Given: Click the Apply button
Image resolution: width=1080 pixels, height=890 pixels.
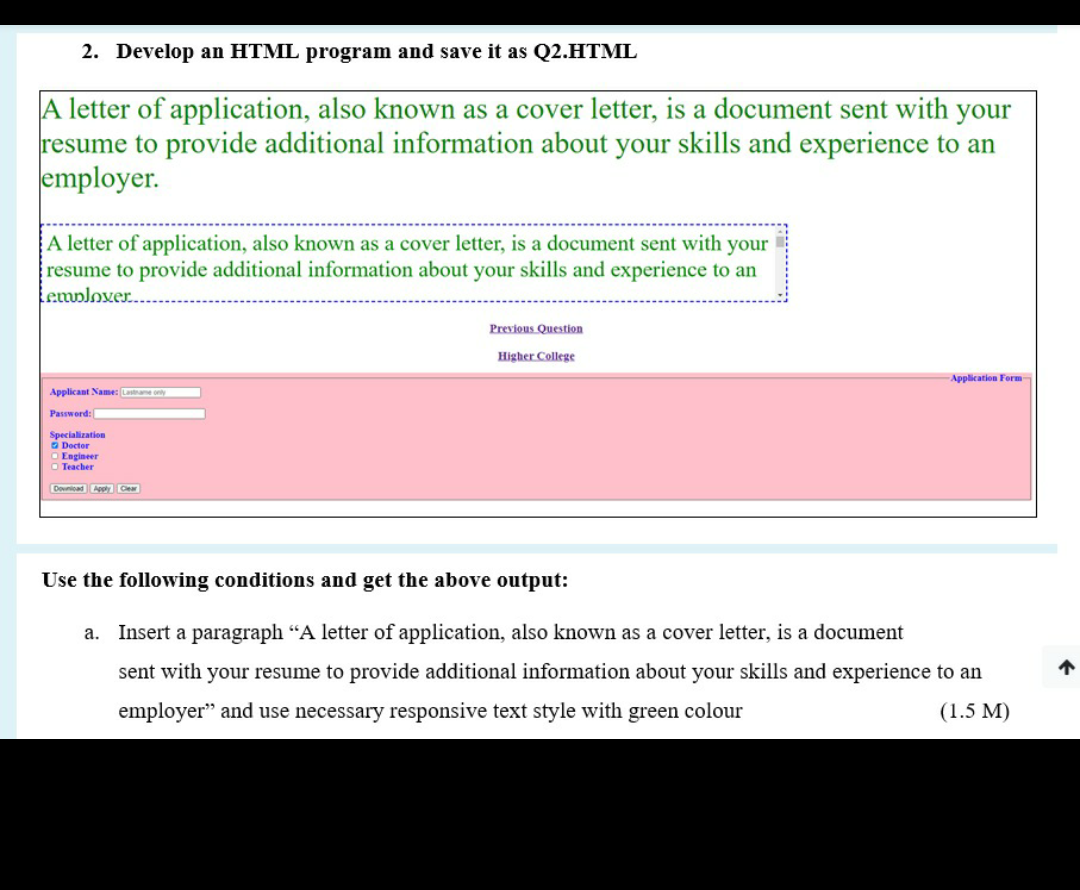Looking at the screenshot, I should [x=101, y=489].
